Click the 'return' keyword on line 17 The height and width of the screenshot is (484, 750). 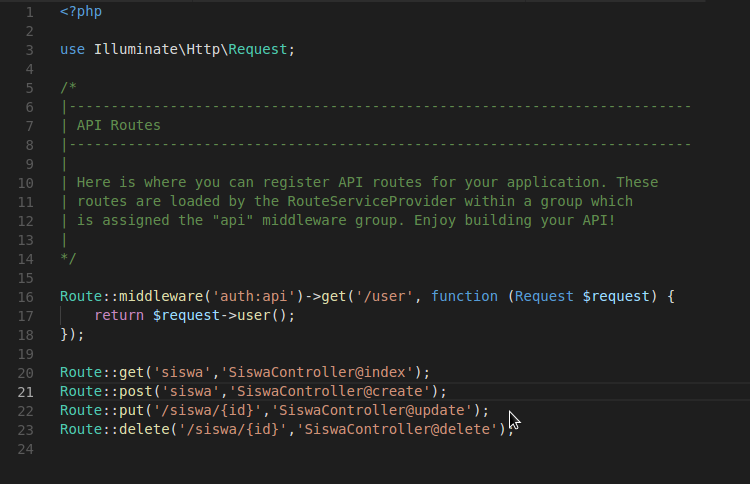click(x=119, y=315)
